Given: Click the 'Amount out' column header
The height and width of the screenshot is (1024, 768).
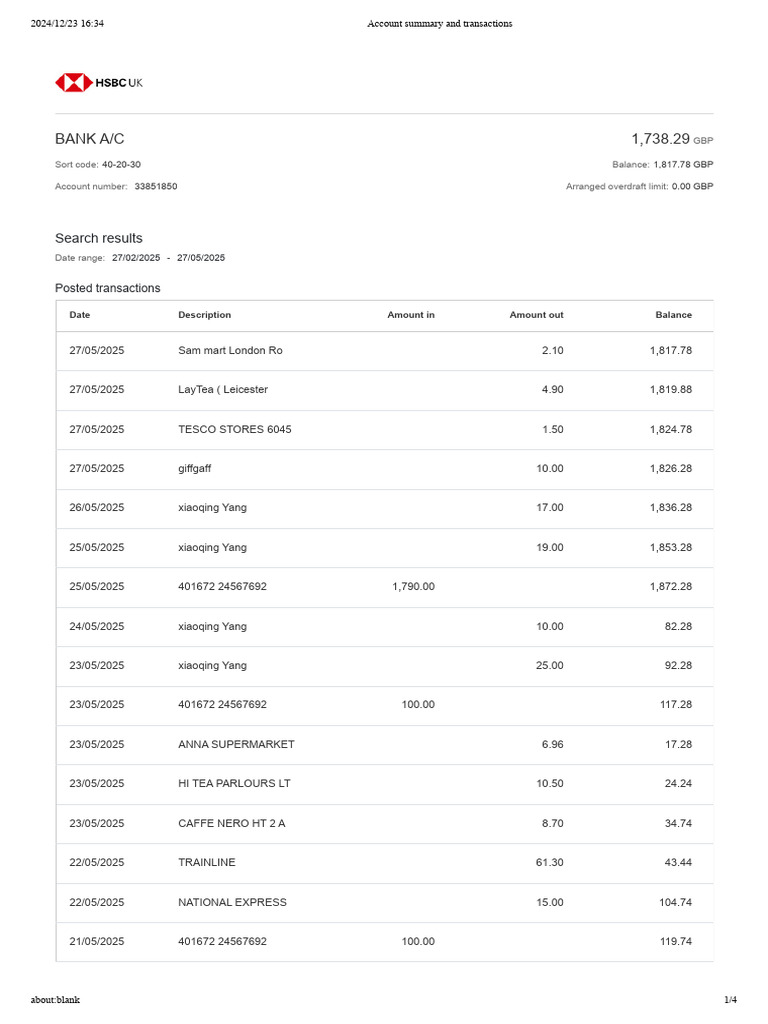Looking at the screenshot, I should pyautogui.click(x=536, y=315).
